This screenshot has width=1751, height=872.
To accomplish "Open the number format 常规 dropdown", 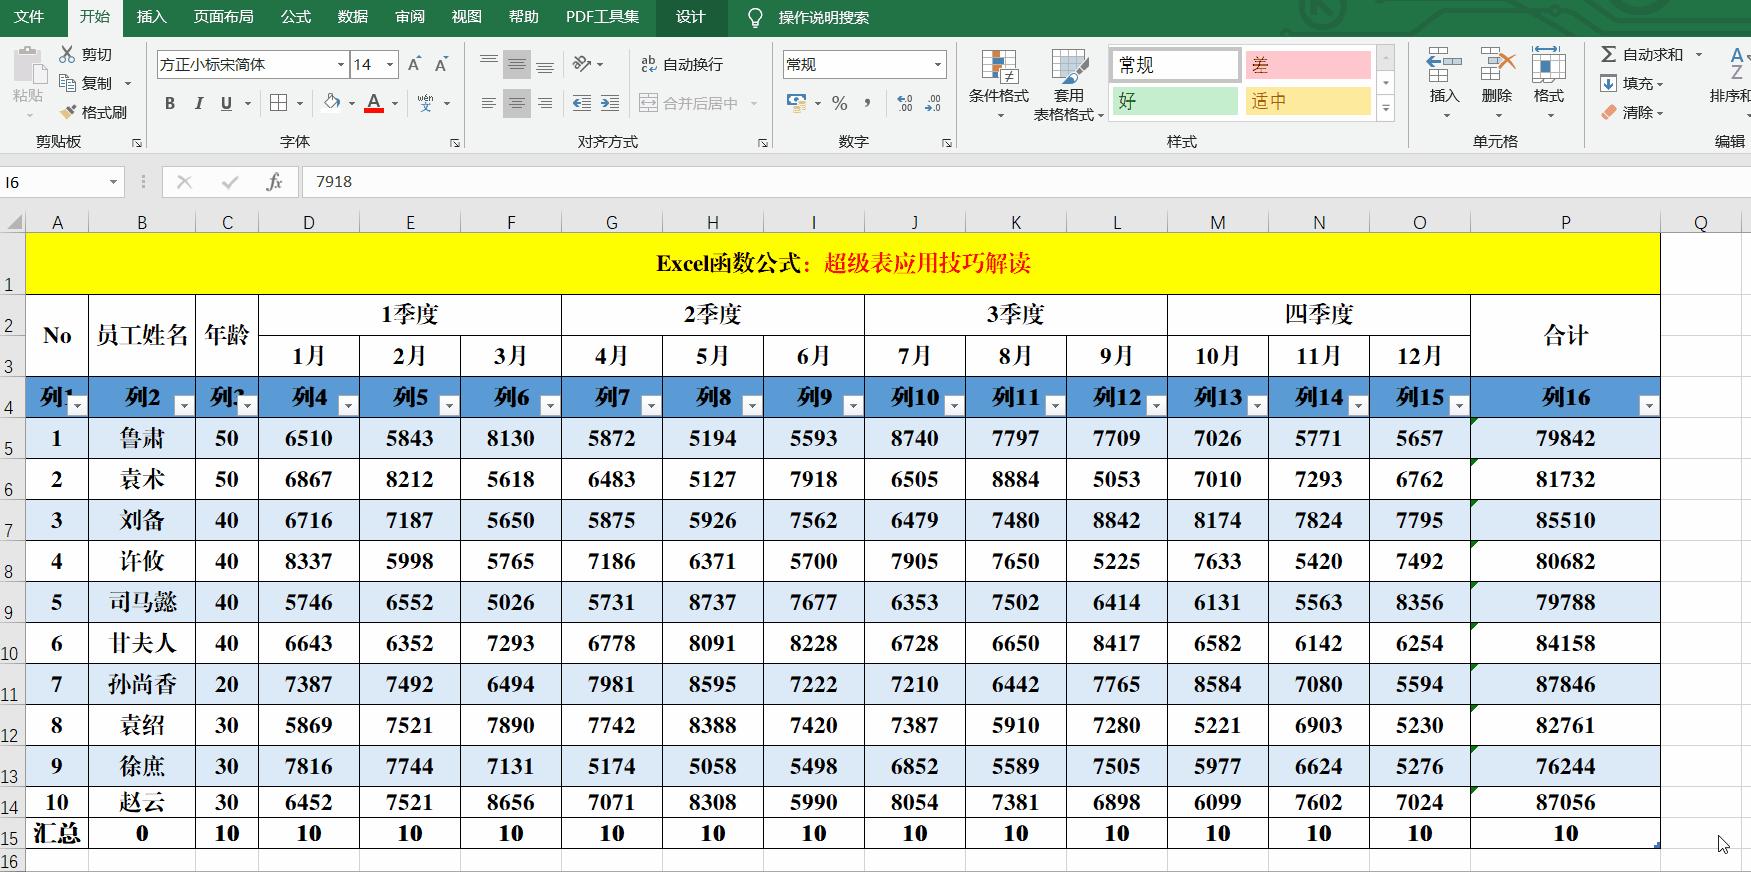I will pos(938,64).
